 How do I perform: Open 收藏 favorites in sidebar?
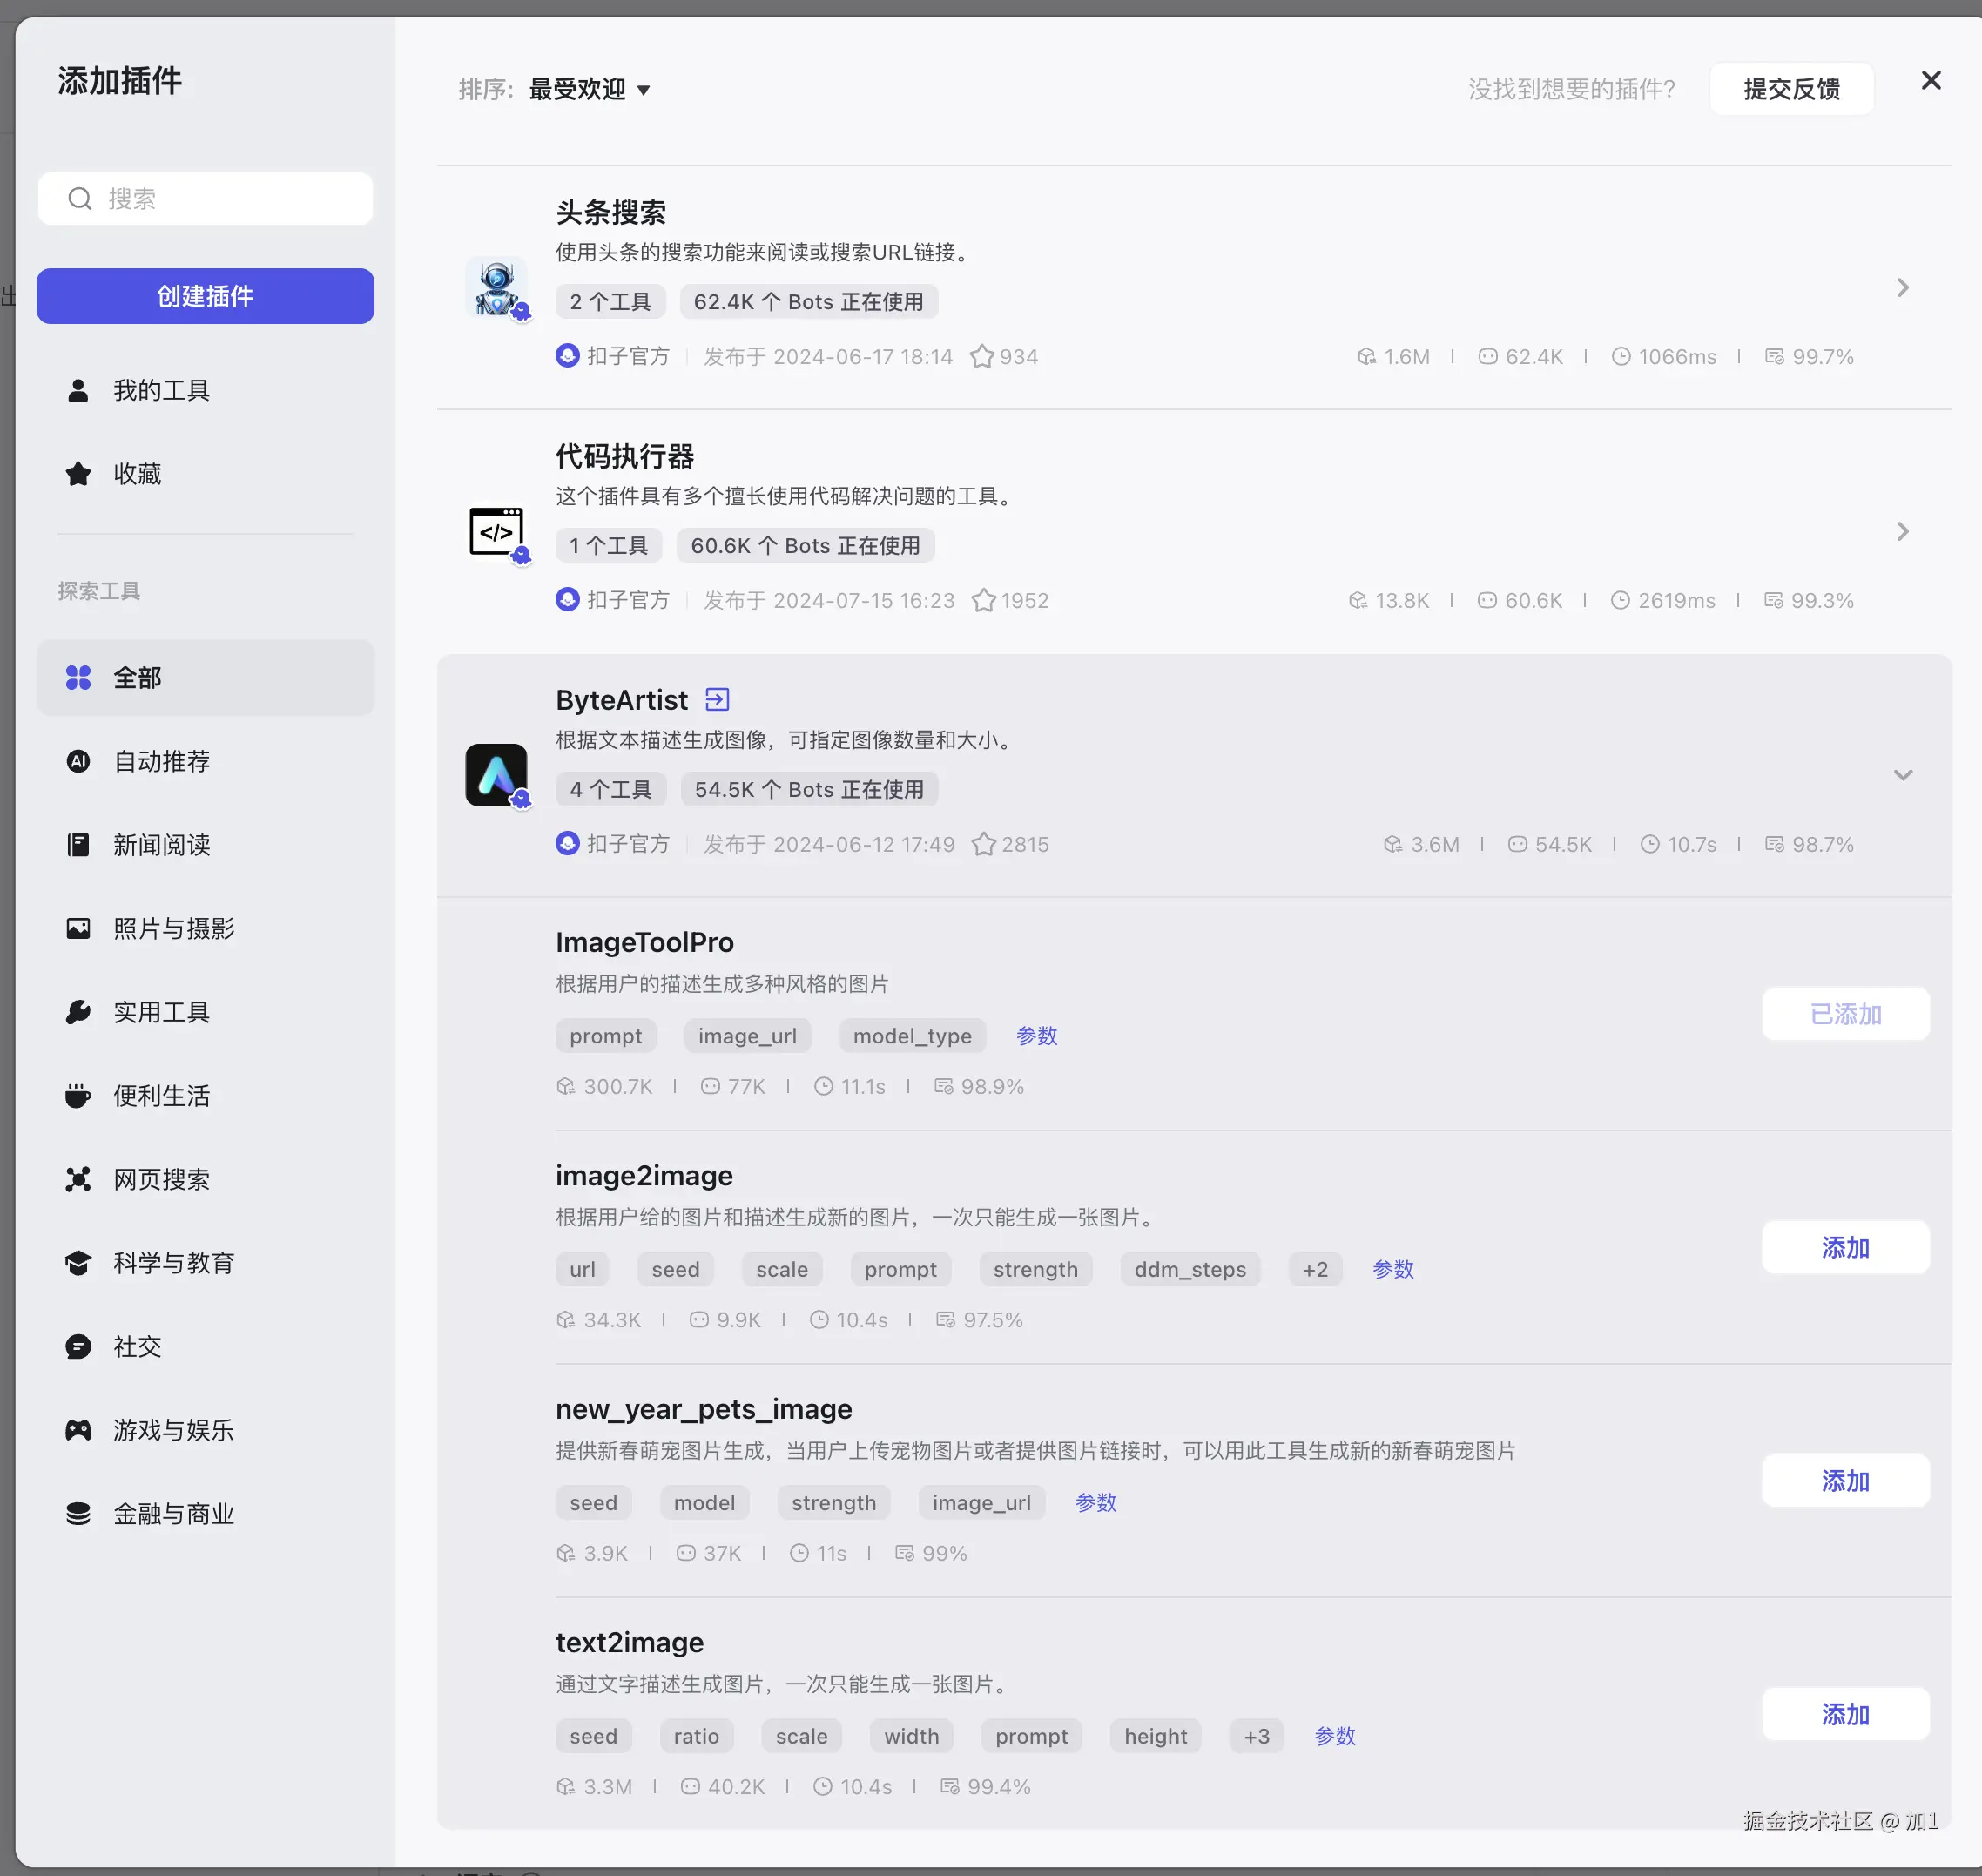(x=137, y=474)
